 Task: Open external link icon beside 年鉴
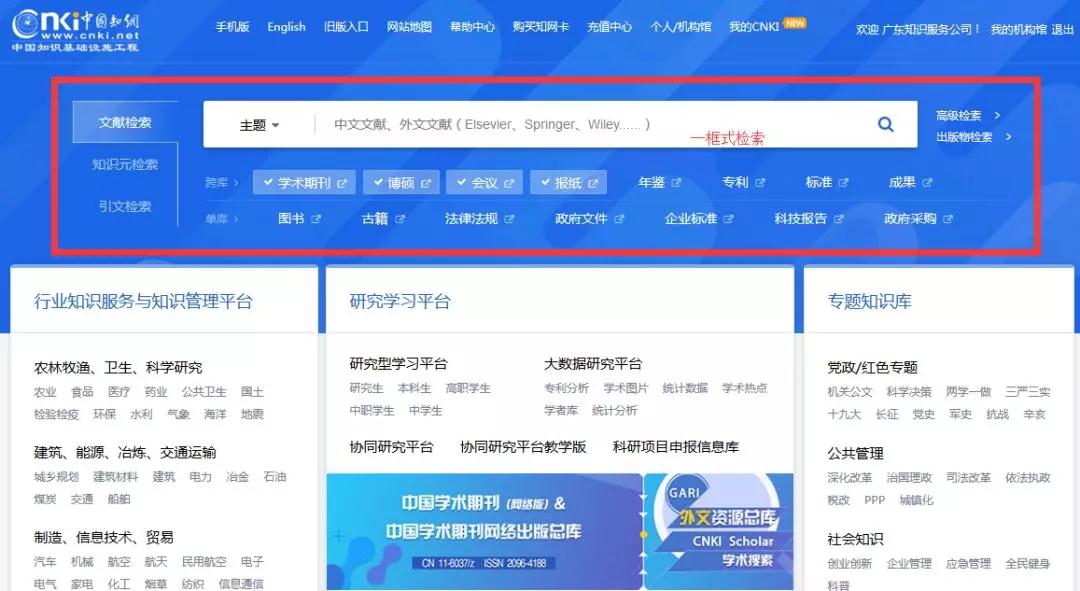pyautogui.click(x=677, y=183)
